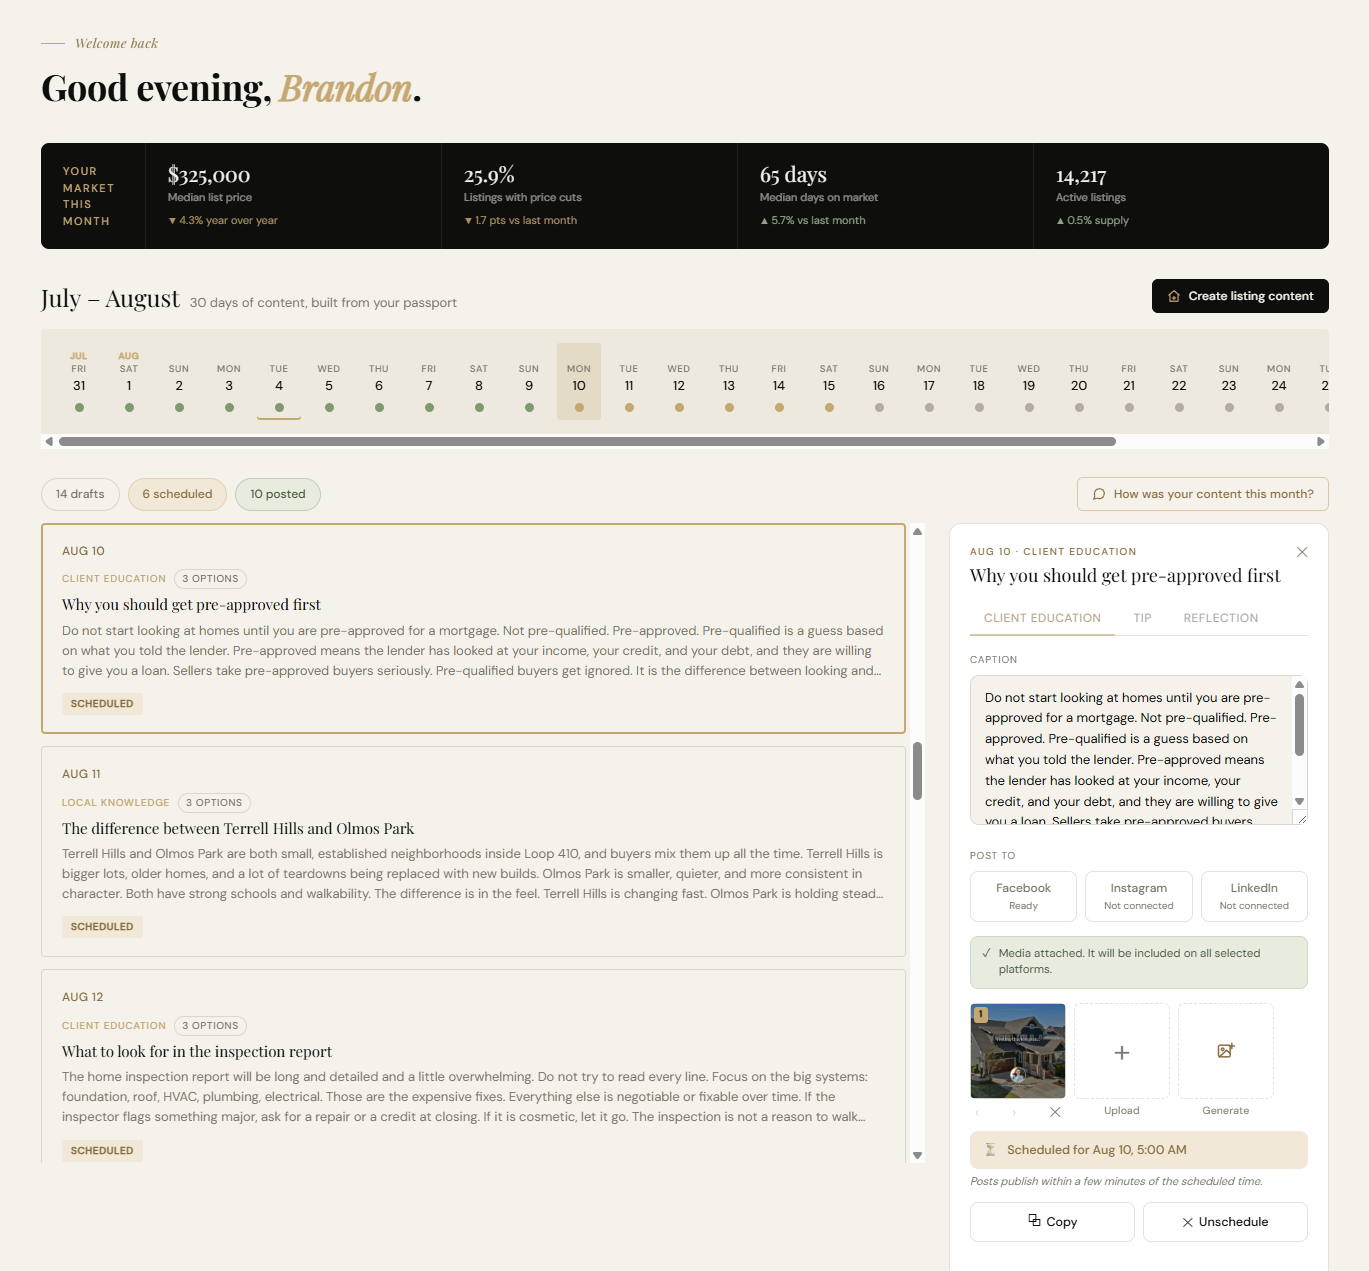Click the '25.9%' price cuts stat
The height and width of the screenshot is (1271, 1369).
[x=489, y=176]
